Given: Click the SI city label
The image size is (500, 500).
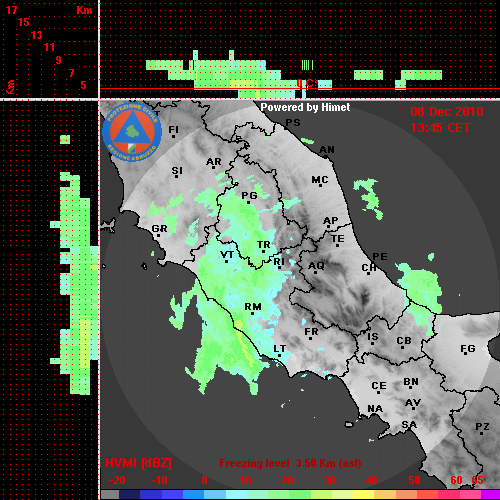Looking at the screenshot, I should pos(177,171).
